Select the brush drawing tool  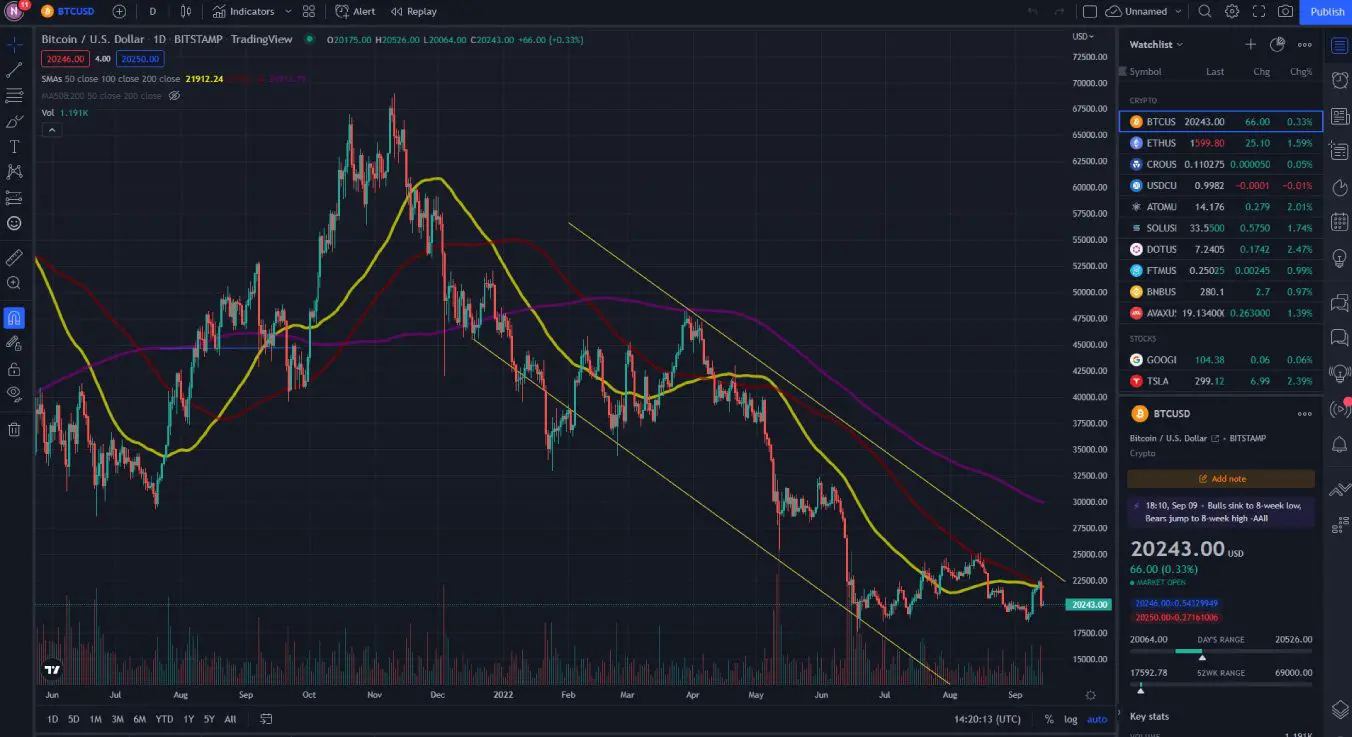14,121
